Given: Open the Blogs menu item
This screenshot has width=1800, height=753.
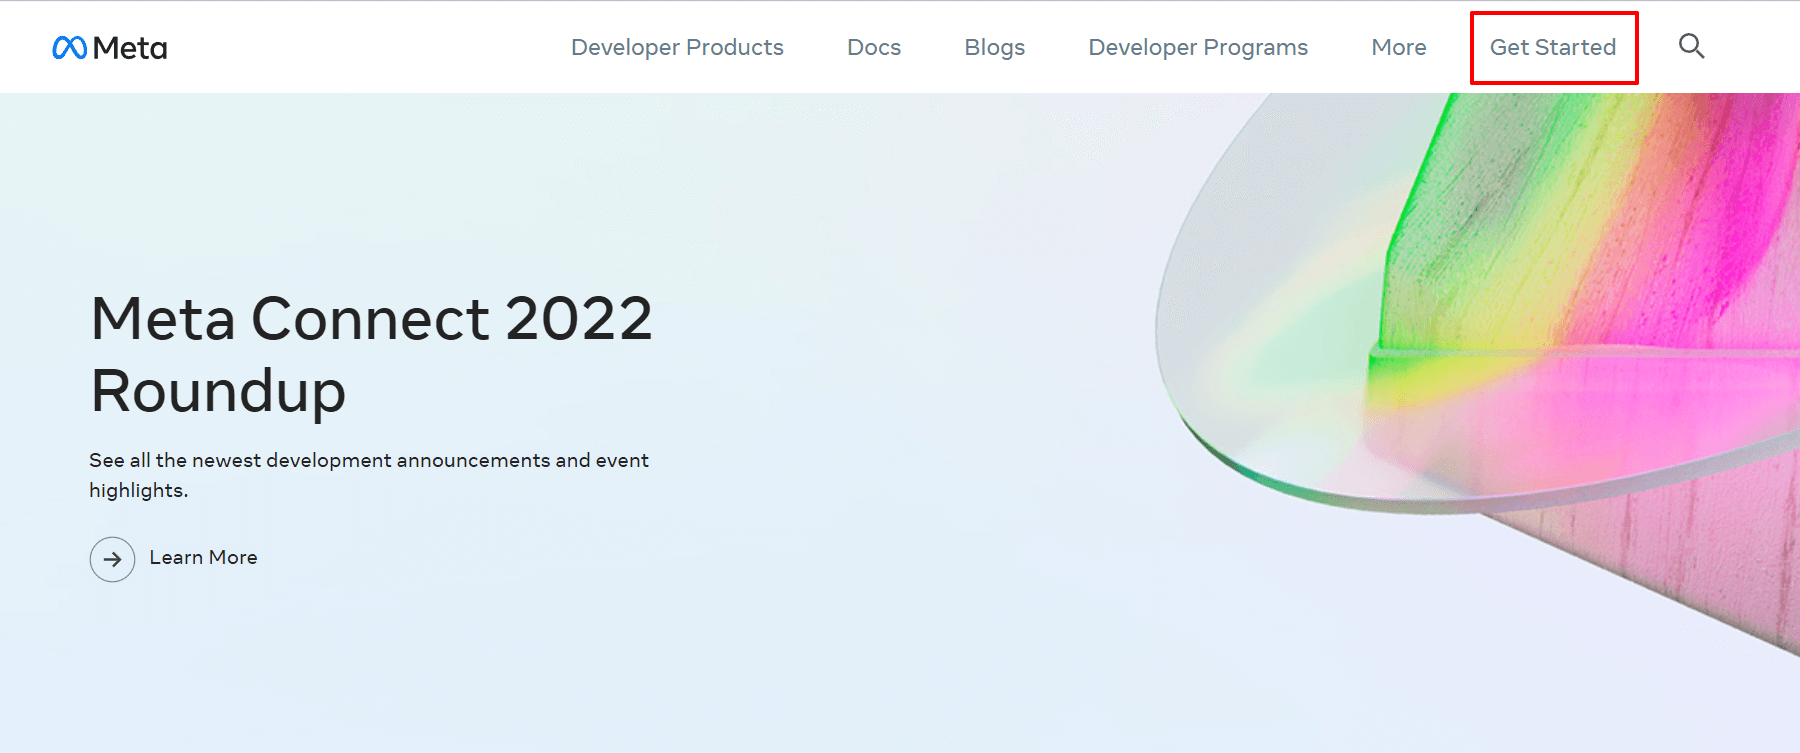Looking at the screenshot, I should (x=995, y=47).
